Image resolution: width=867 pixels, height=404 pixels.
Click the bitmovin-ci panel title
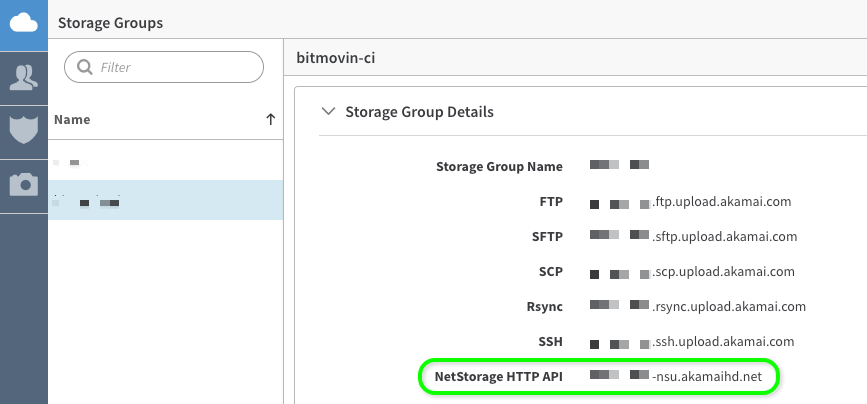335,58
